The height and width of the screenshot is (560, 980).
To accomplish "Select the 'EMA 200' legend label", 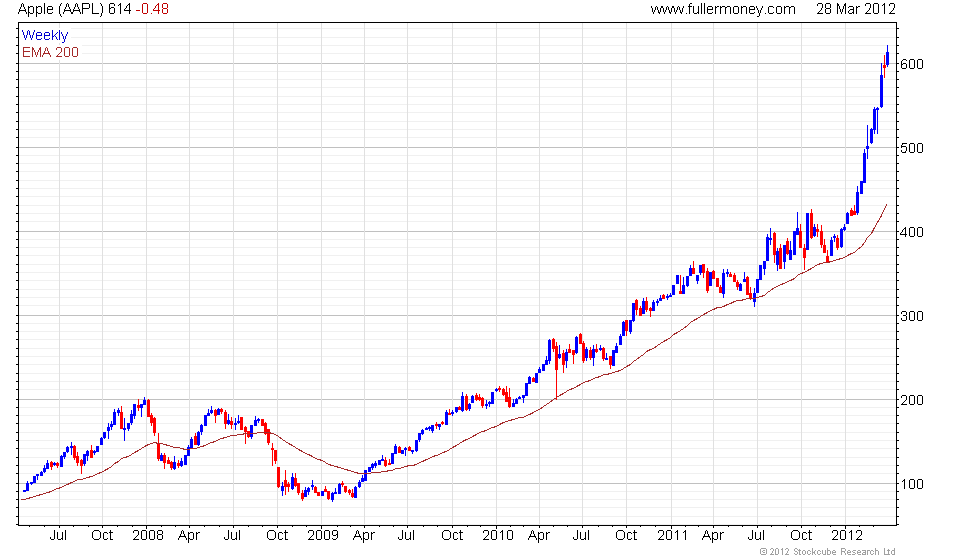I will click(x=50, y=52).
